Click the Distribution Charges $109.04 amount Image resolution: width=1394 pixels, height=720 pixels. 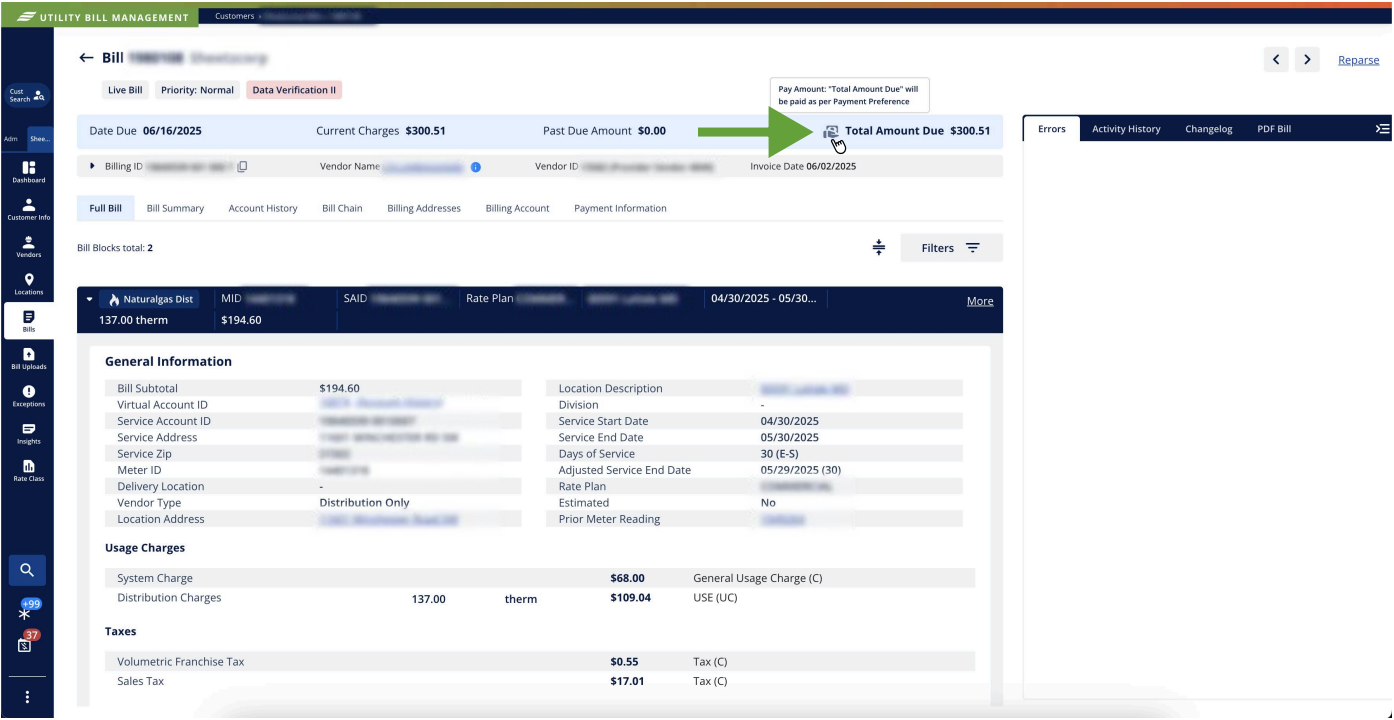(630, 598)
